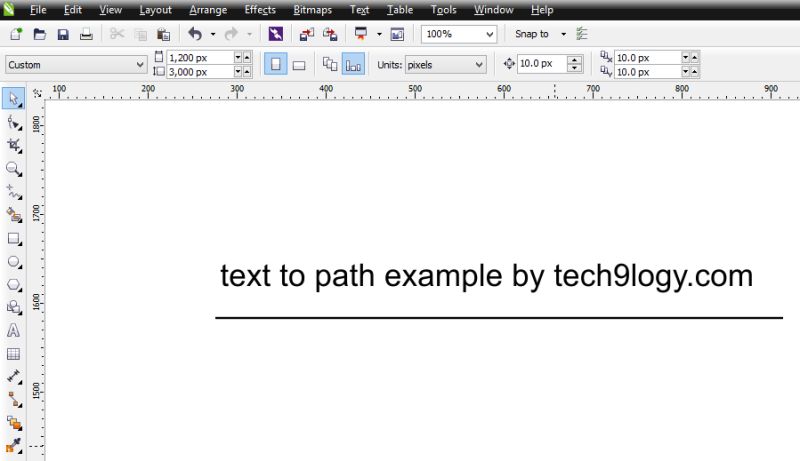Select the Shape tool
Image resolution: width=800 pixels, height=461 pixels.
pos(14,123)
